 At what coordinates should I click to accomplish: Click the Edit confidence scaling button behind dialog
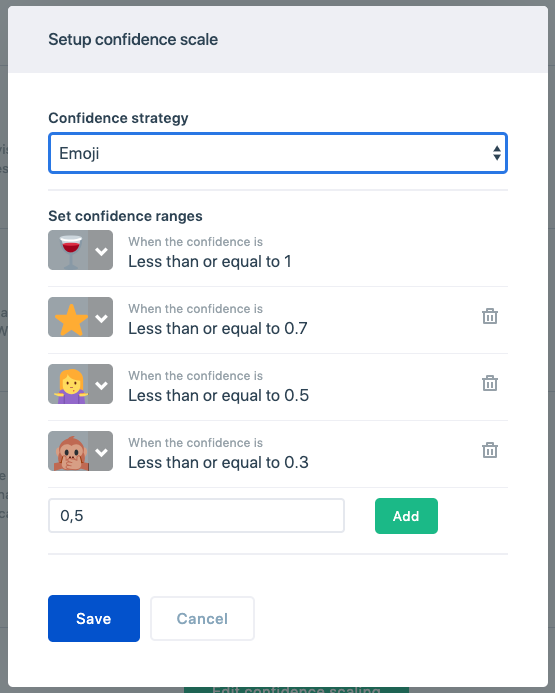(296, 689)
